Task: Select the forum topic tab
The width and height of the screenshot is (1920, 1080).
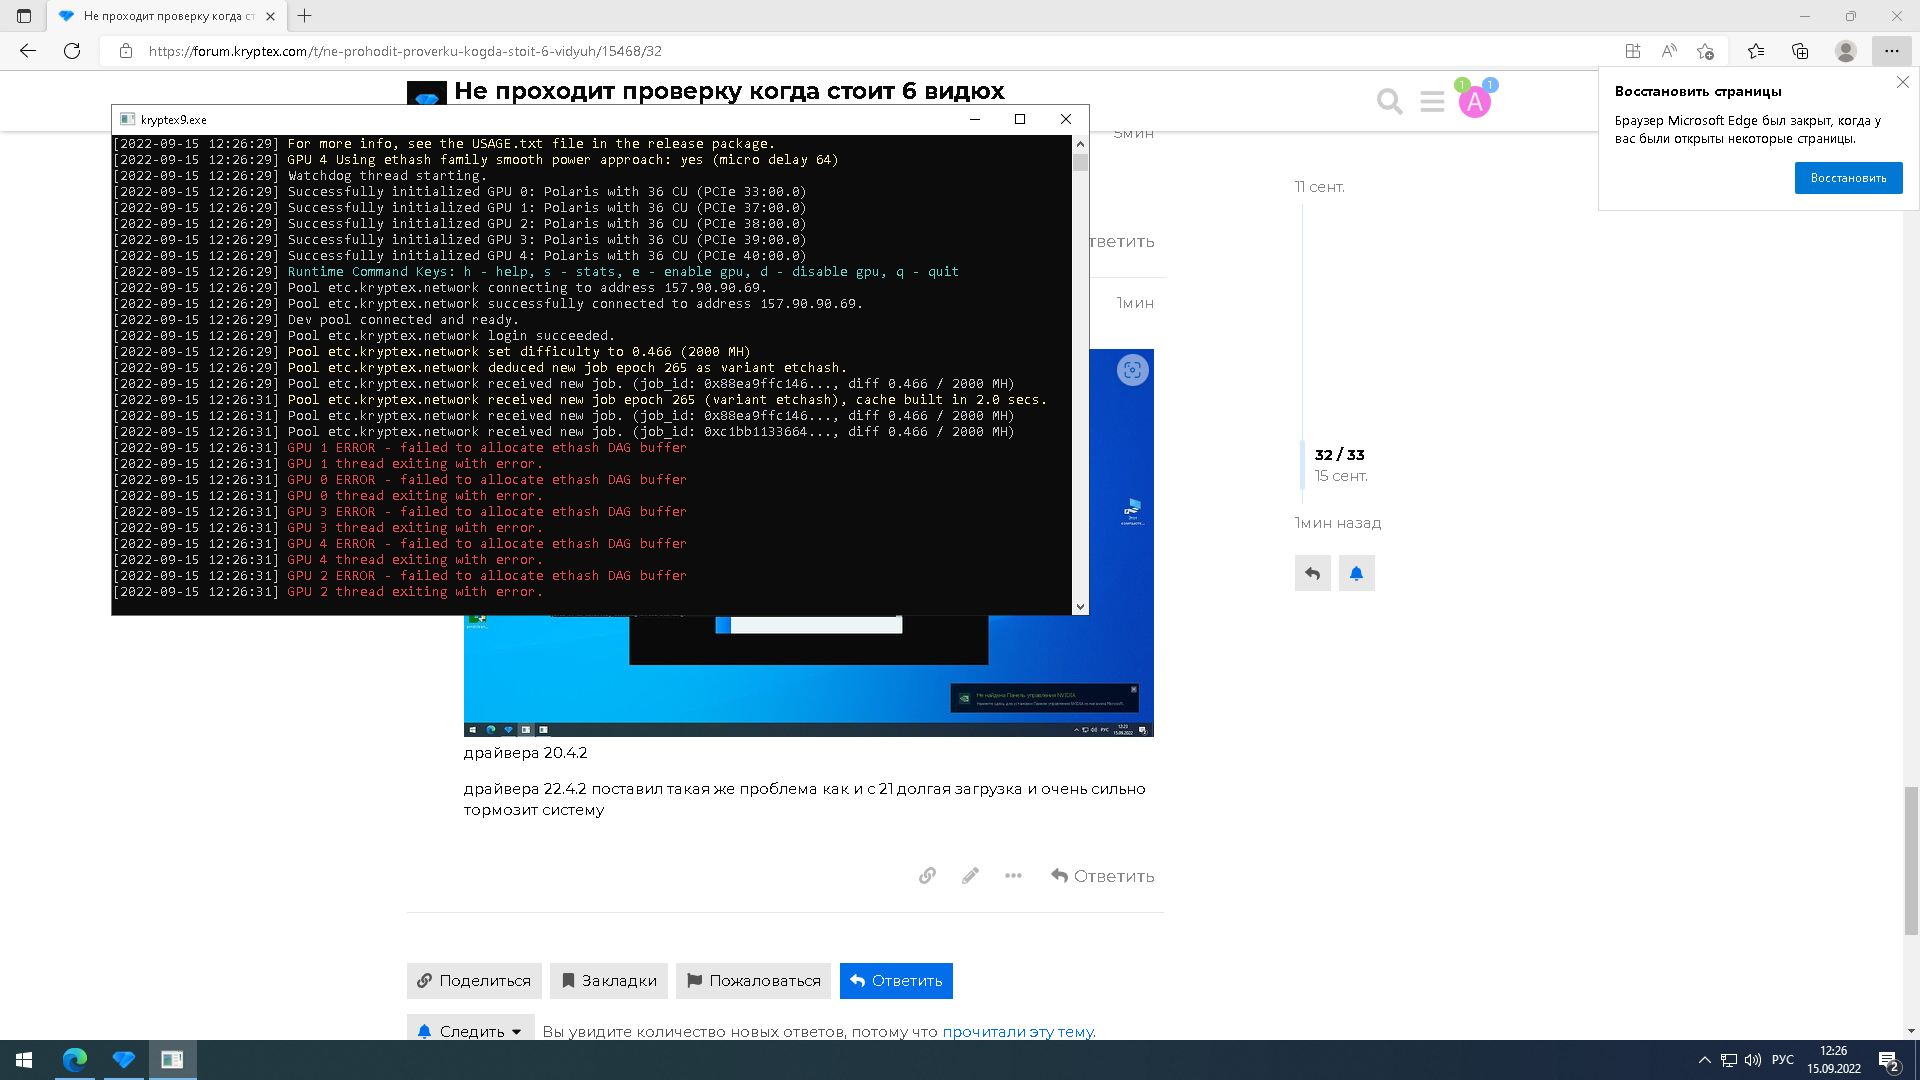Action: [x=165, y=16]
